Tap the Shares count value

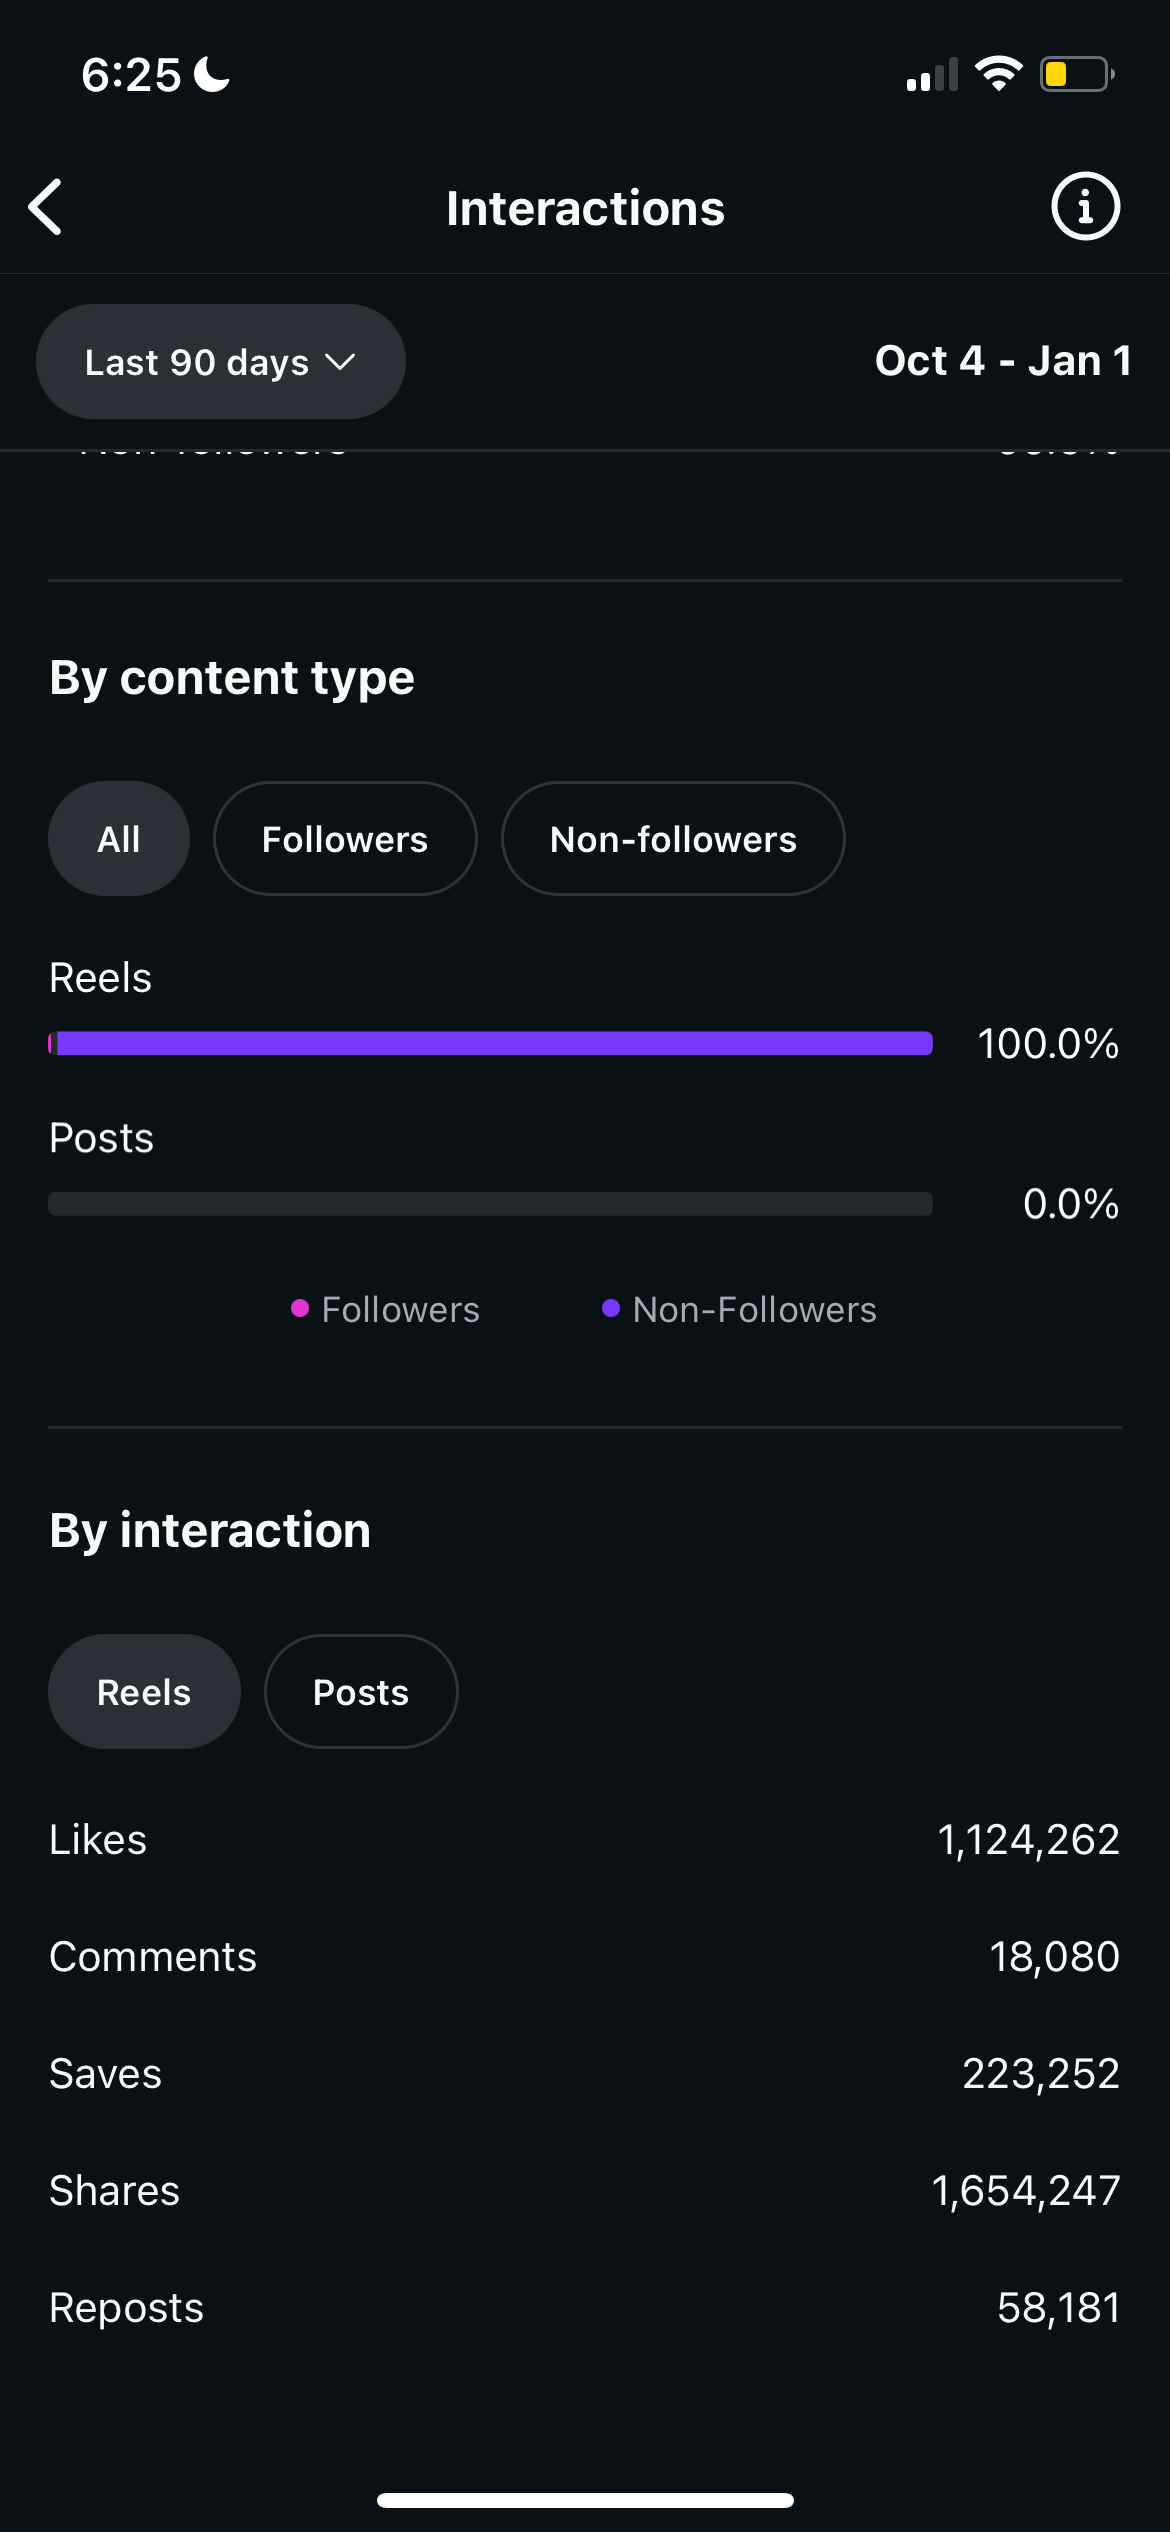(1025, 2191)
